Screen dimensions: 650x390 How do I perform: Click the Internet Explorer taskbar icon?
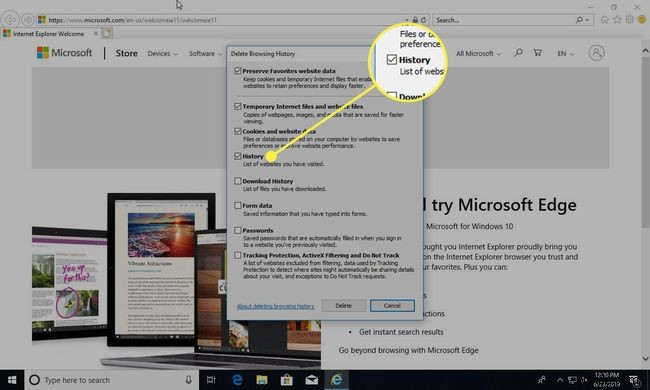click(x=336, y=380)
